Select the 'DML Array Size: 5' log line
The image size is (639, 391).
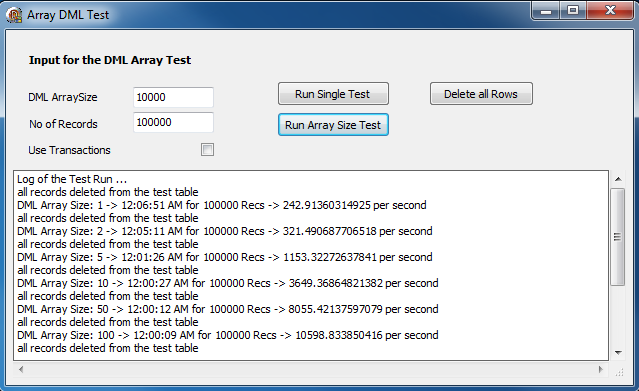point(225,257)
